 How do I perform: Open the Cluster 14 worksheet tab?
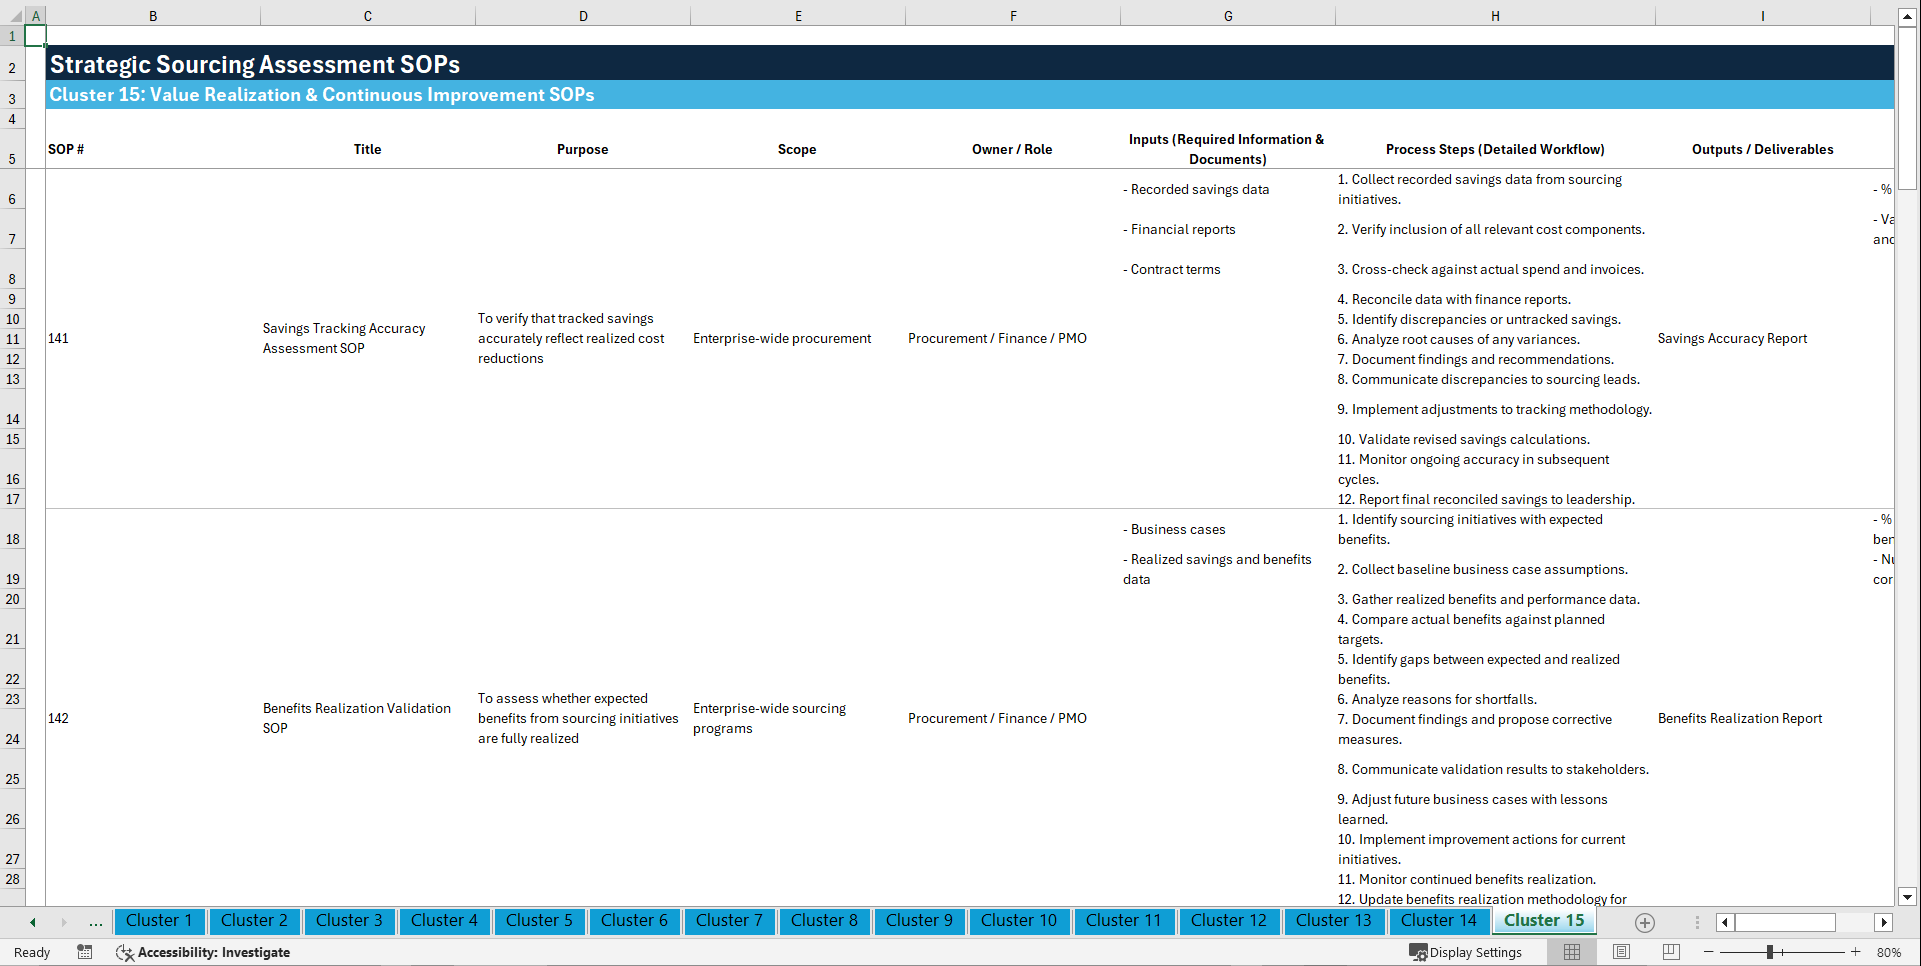coord(1439,921)
